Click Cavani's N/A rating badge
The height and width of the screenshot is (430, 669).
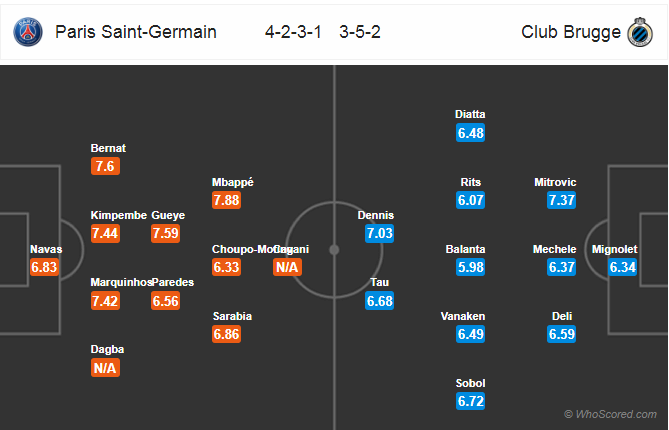tap(287, 267)
